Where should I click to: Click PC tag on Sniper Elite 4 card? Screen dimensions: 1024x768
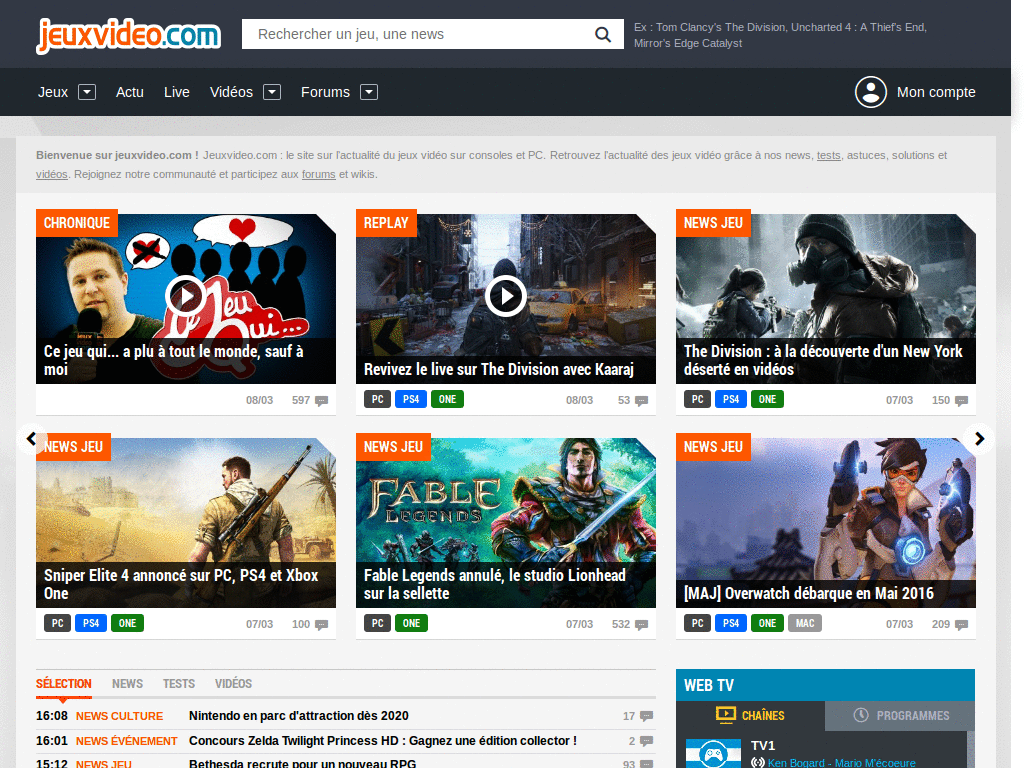(x=57, y=623)
